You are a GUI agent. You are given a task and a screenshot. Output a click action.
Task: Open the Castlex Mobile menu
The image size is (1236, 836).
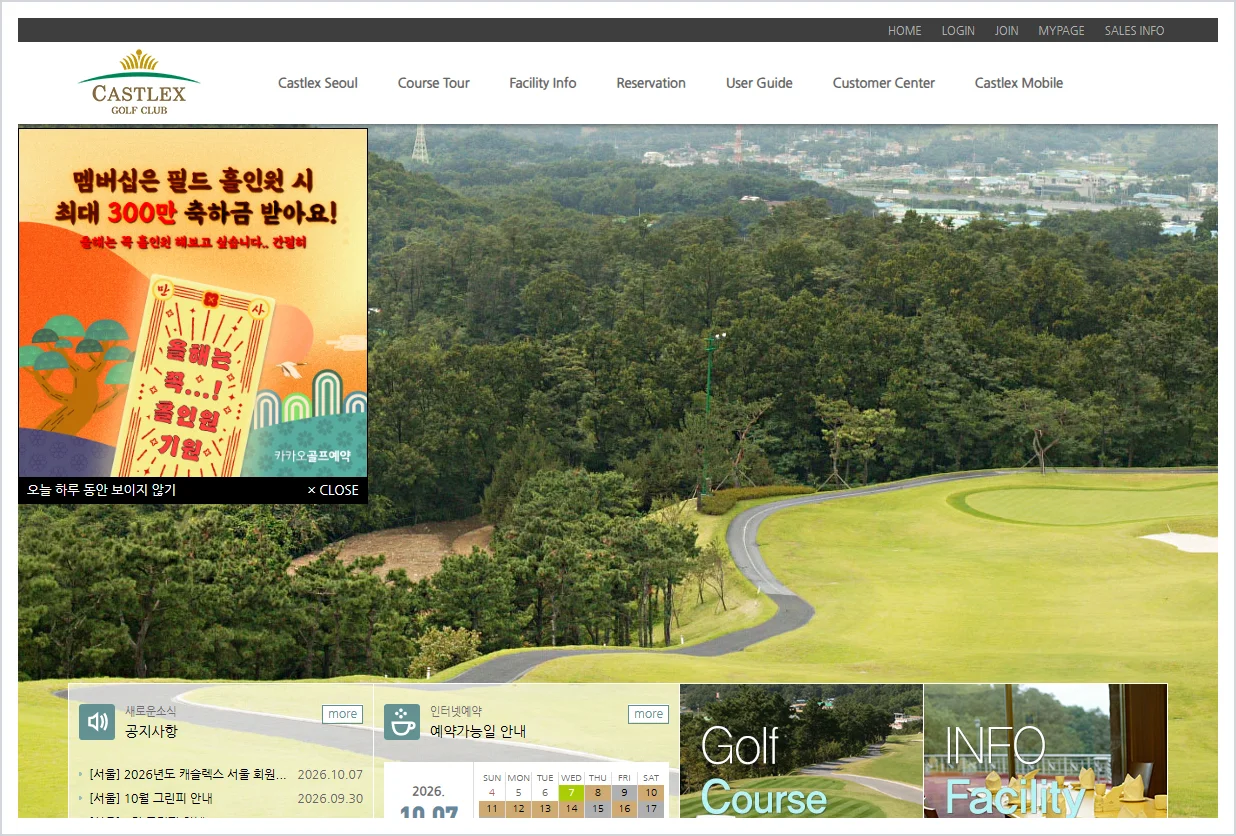click(1019, 83)
